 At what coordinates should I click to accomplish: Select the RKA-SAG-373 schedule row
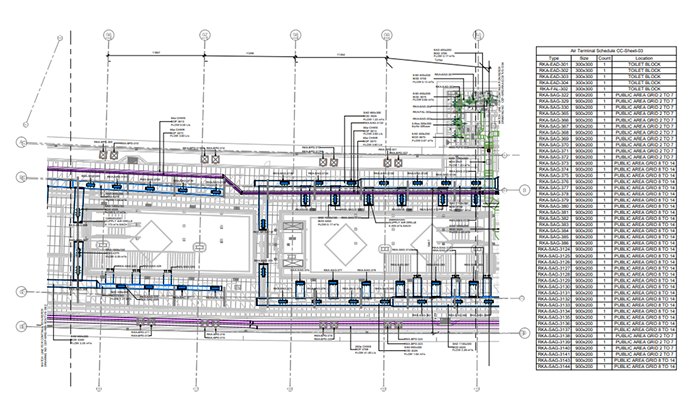[552, 163]
